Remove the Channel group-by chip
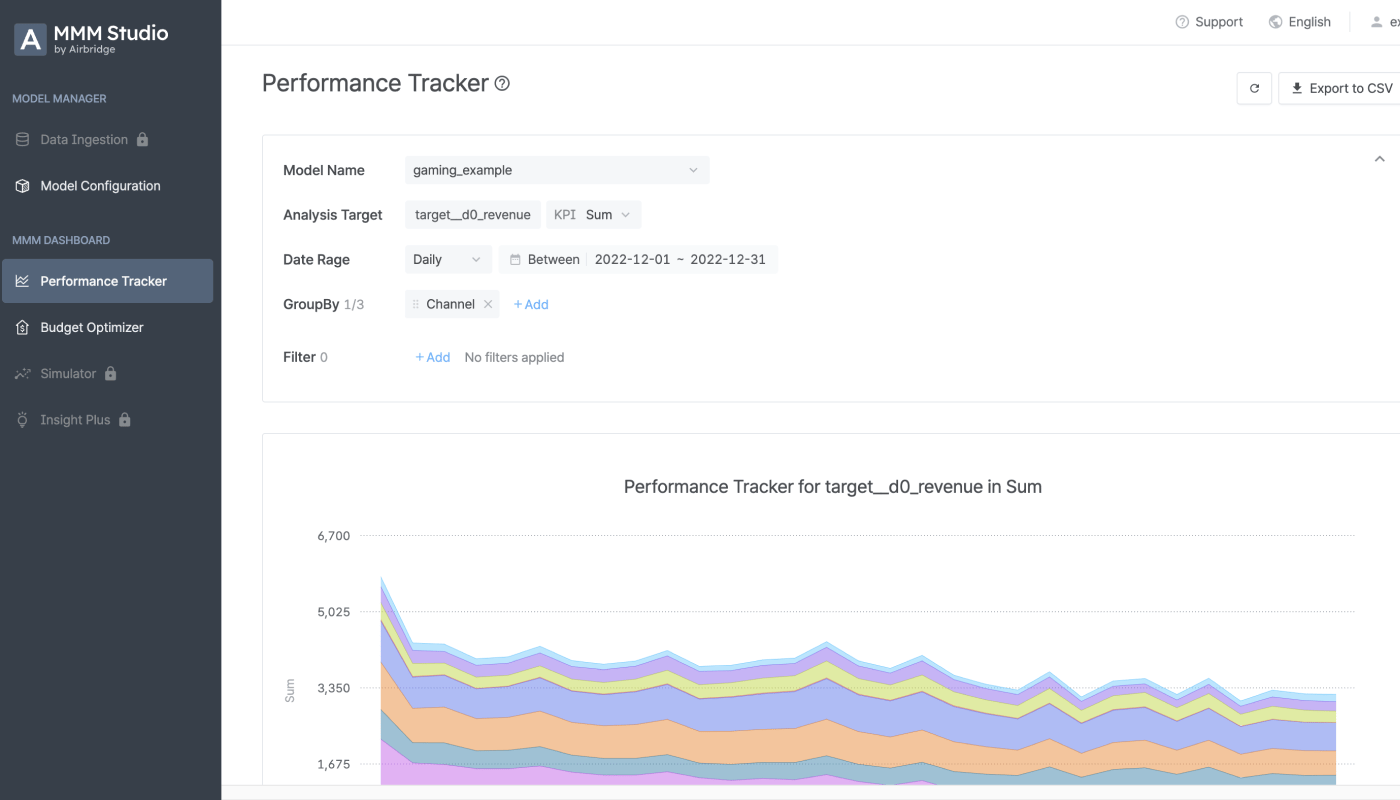This screenshot has height=800, width=1400. pyautogui.click(x=488, y=304)
